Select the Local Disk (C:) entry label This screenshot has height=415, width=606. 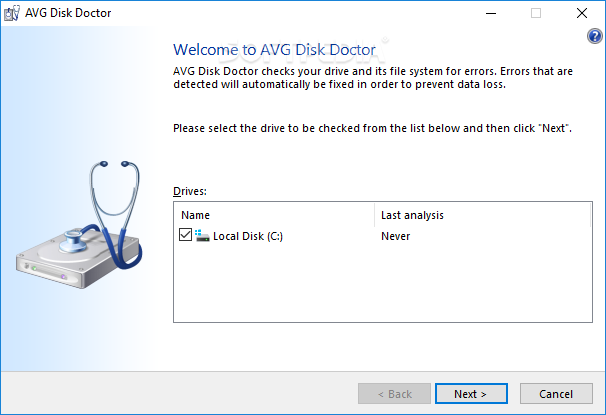(x=248, y=237)
